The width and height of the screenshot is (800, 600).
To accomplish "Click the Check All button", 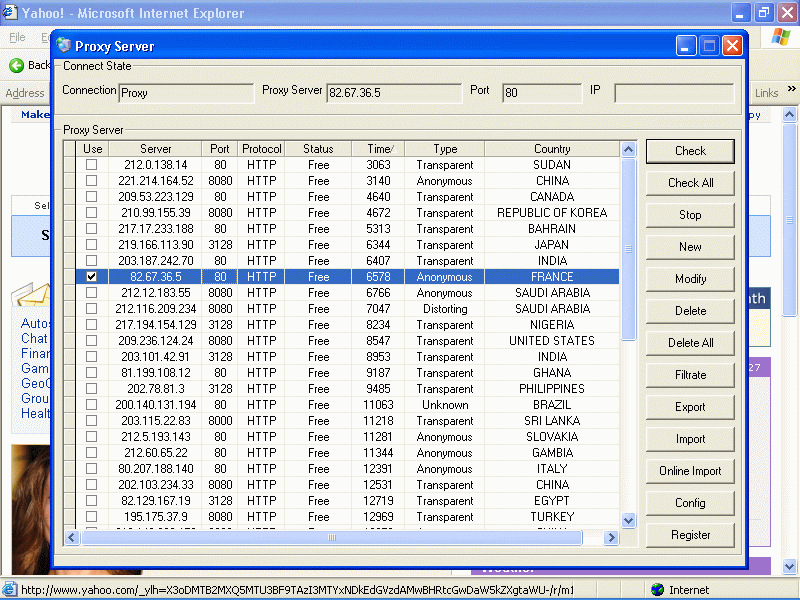I will [x=690, y=183].
